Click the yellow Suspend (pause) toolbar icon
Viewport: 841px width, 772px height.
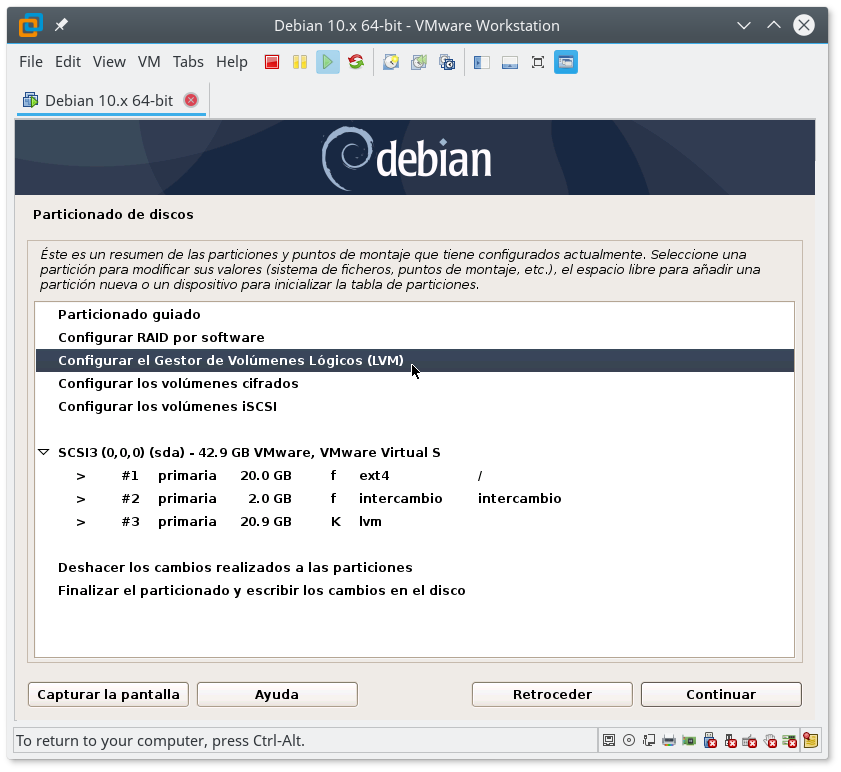(x=300, y=62)
